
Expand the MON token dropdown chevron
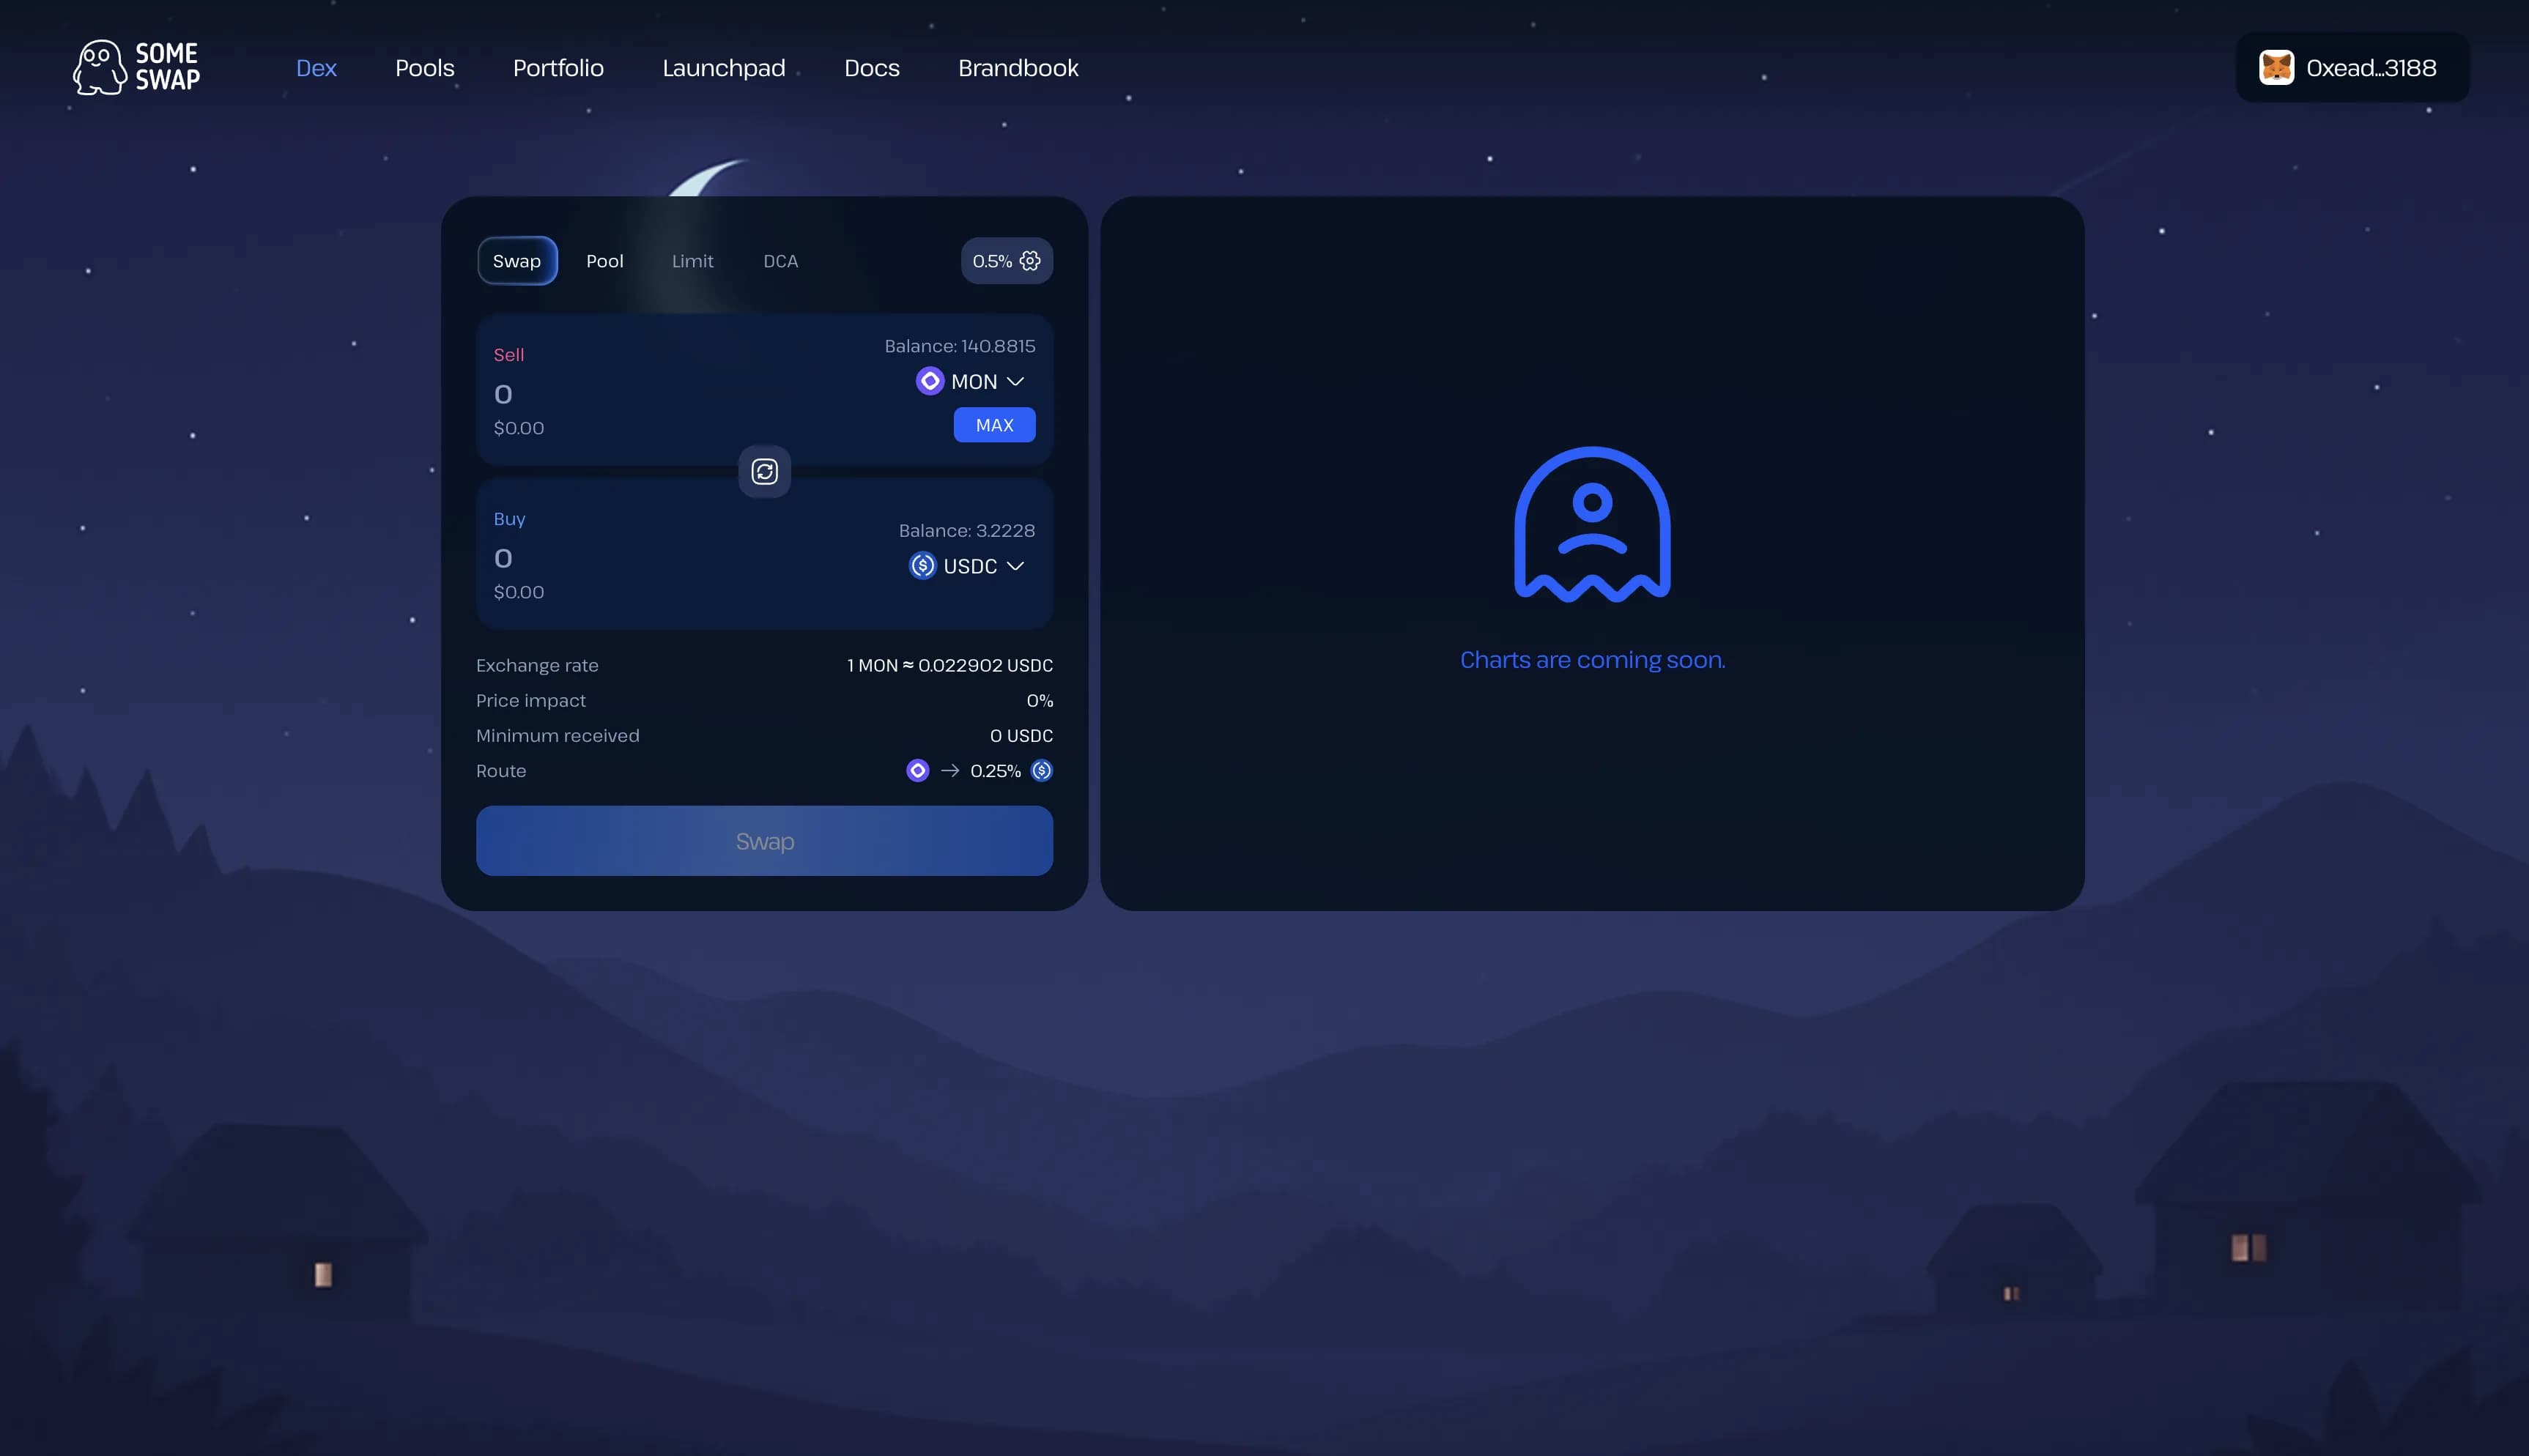pyautogui.click(x=1015, y=381)
